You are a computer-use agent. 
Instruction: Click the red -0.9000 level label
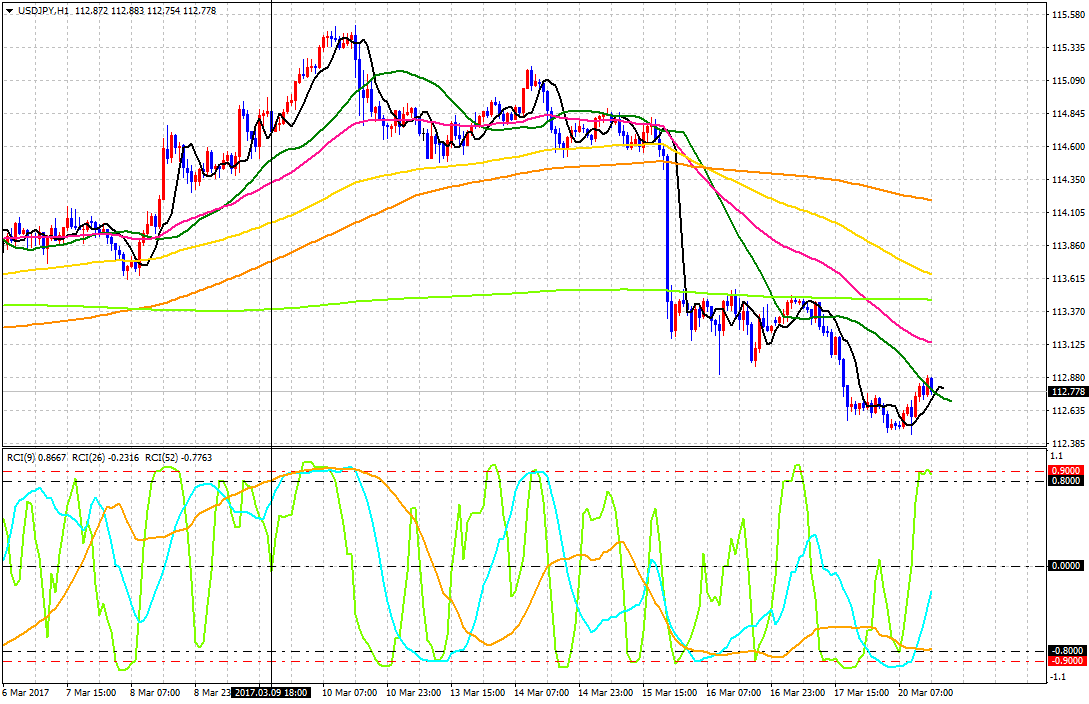tap(1064, 661)
